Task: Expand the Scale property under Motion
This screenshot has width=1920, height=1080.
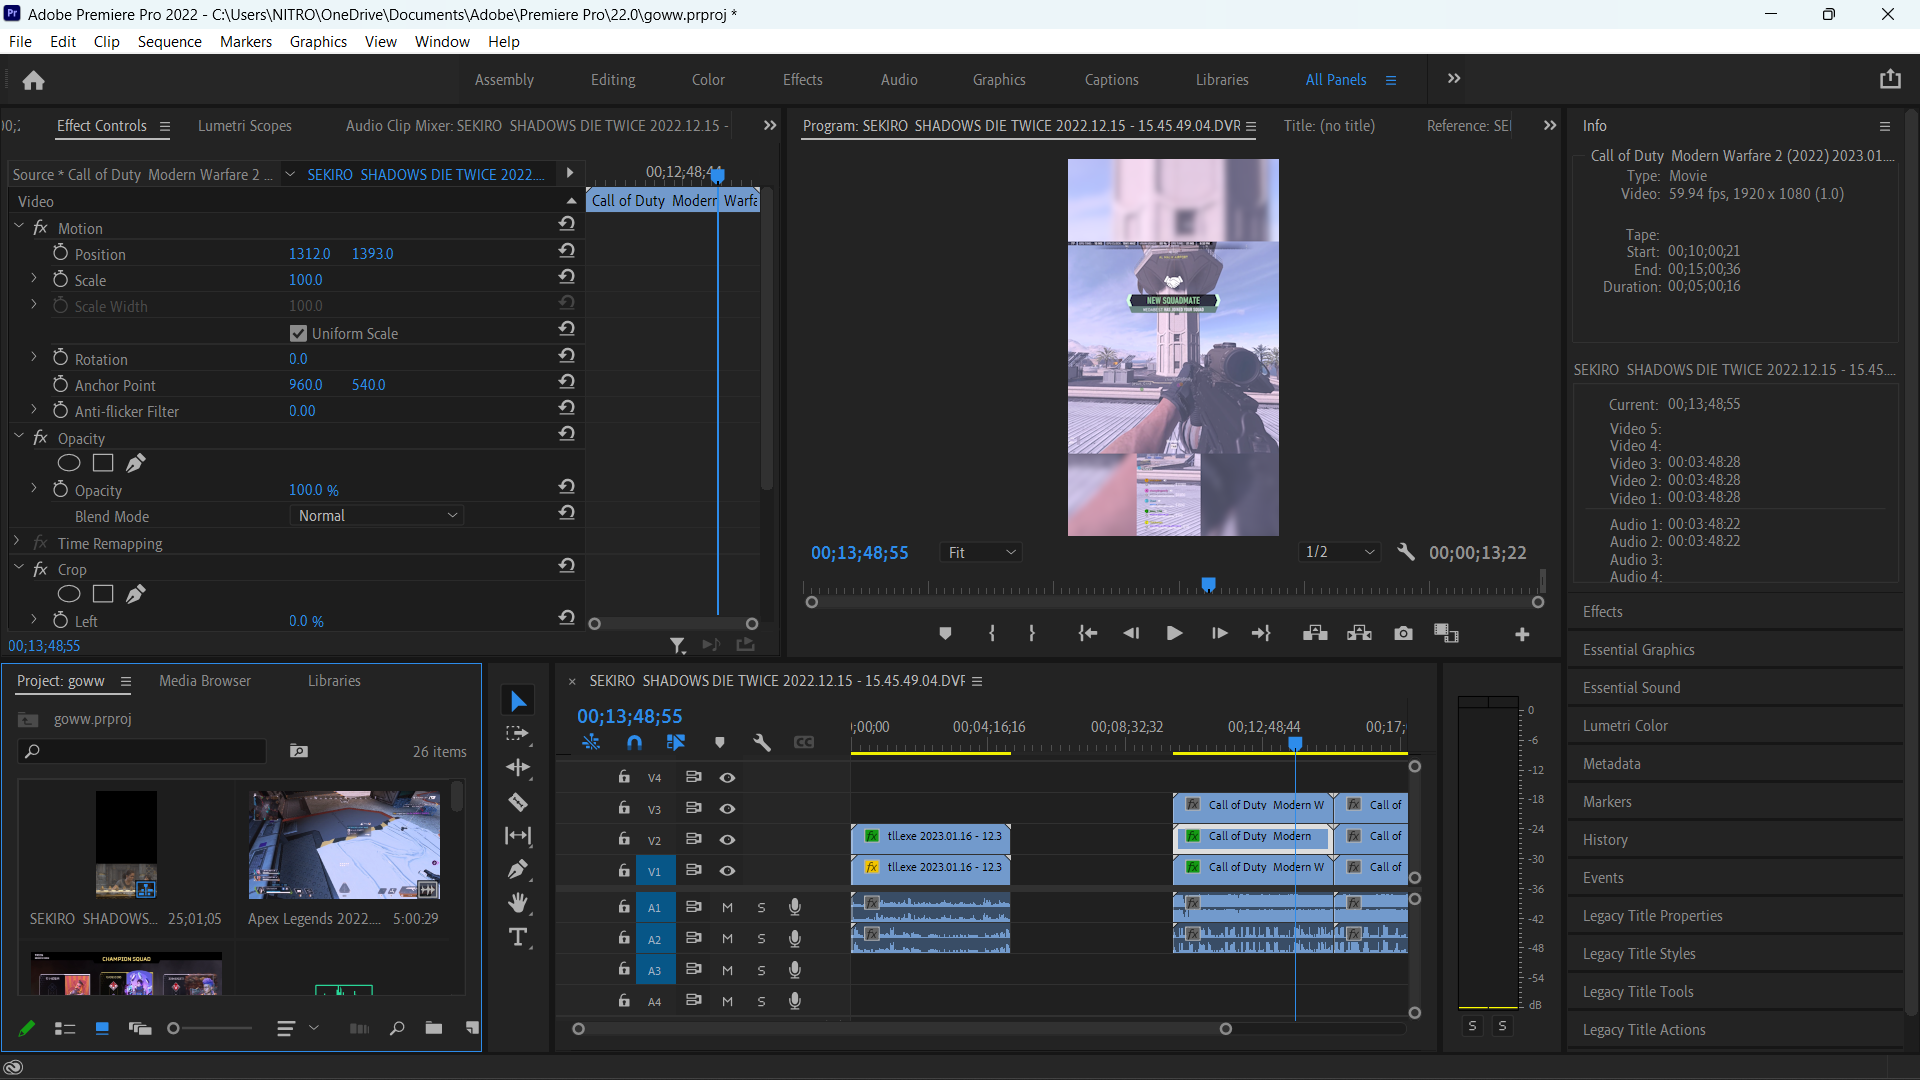Action: click(33, 280)
